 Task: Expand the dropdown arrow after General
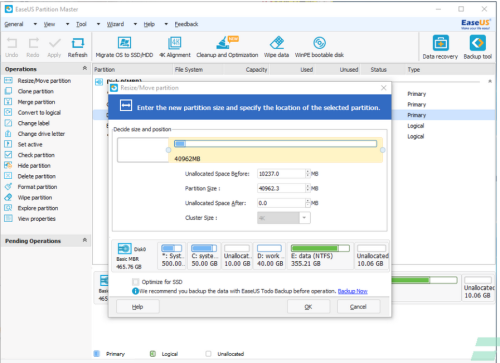pos(35,24)
